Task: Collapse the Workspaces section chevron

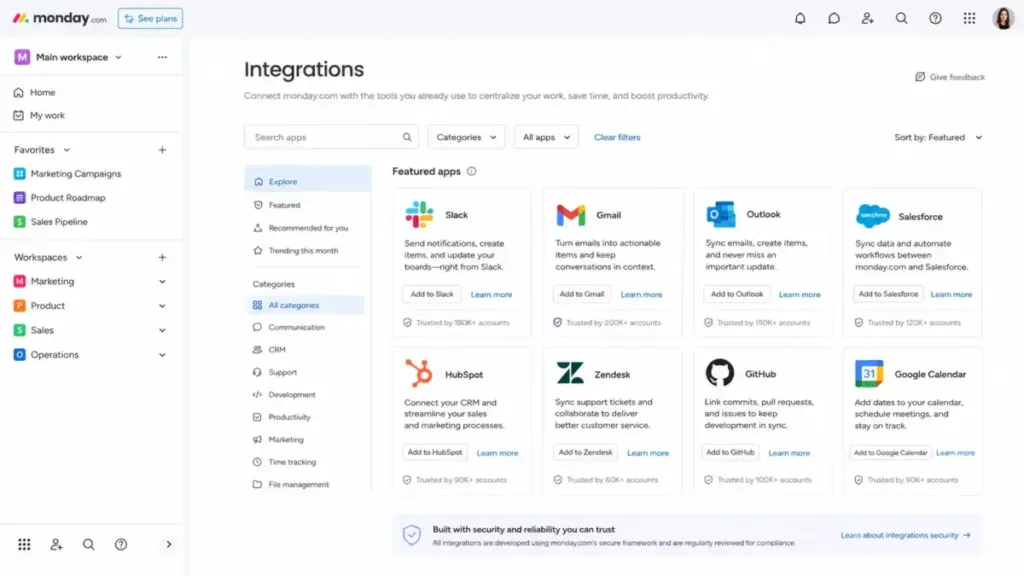Action: tap(79, 257)
